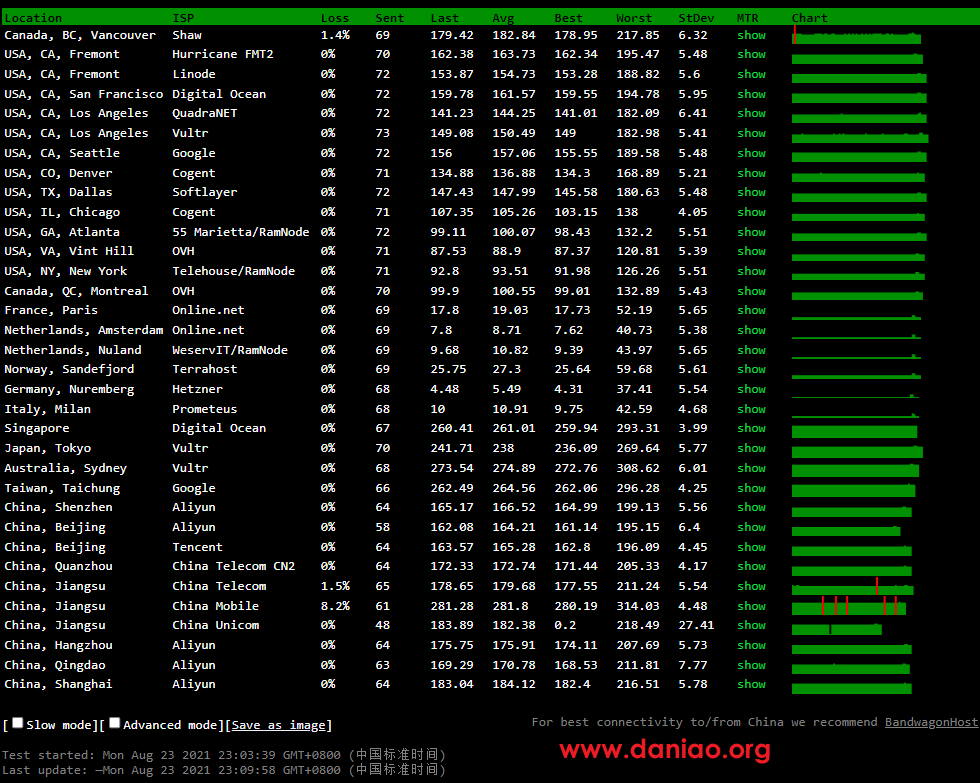Show MTR for Hetzner Nuremberg
980x783 pixels.
[751, 389]
